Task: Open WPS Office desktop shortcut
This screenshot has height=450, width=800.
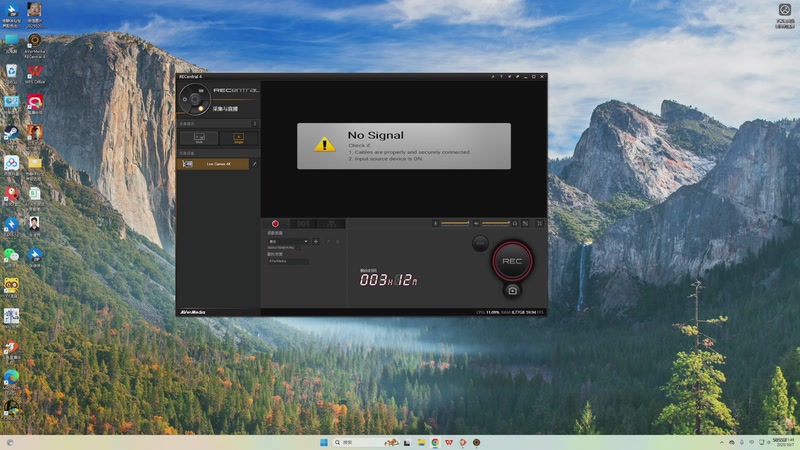Action: (x=35, y=74)
